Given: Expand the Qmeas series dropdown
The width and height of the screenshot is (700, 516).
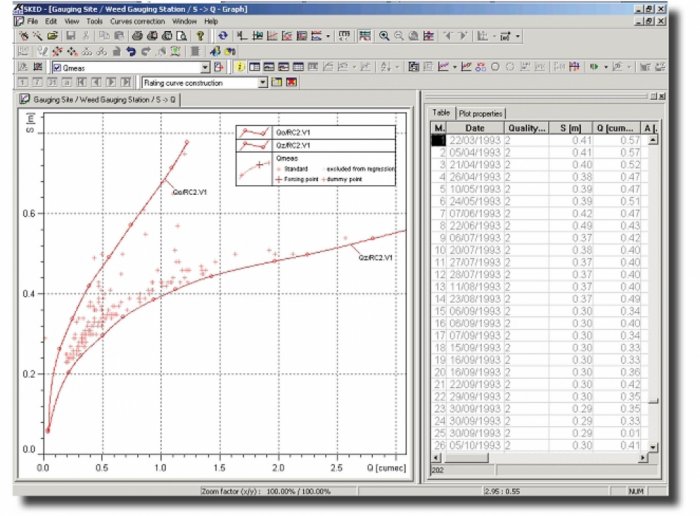Looking at the screenshot, I should pos(205,68).
